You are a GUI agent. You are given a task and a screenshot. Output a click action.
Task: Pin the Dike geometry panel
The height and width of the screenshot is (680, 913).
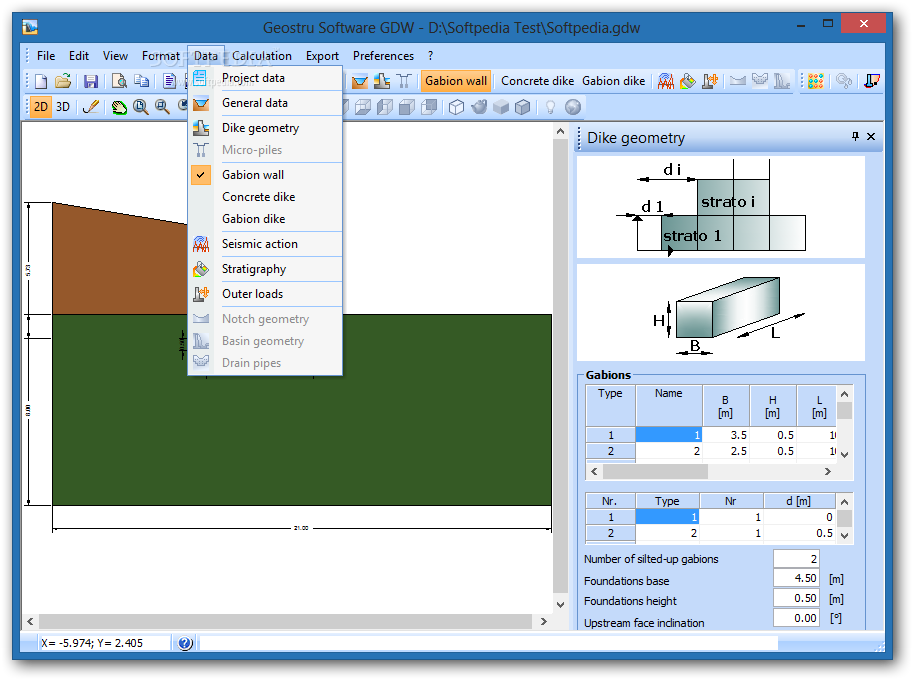(x=855, y=136)
